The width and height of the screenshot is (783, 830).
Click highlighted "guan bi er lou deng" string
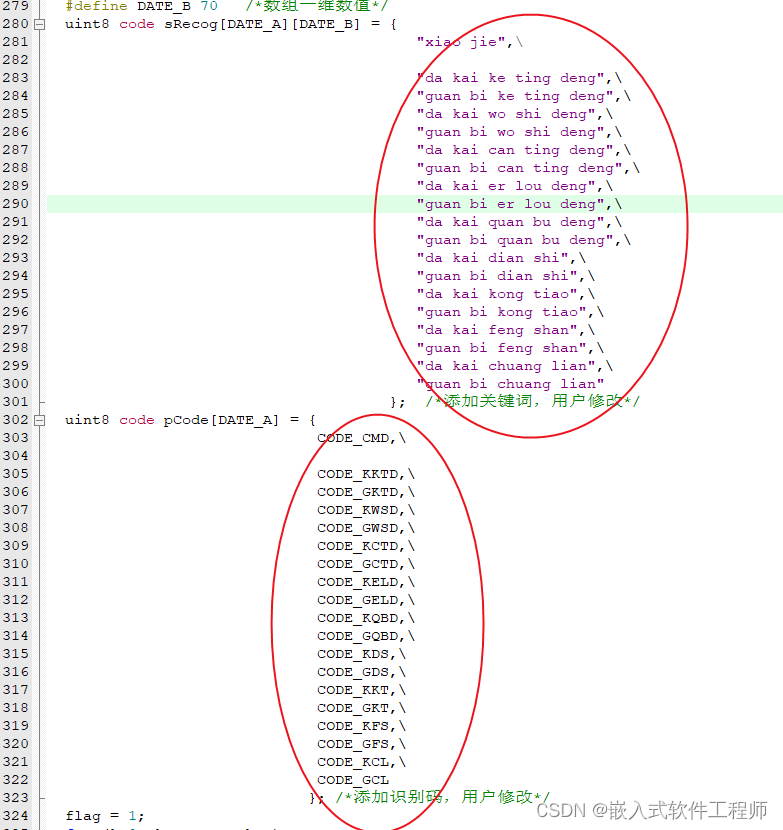tap(510, 204)
